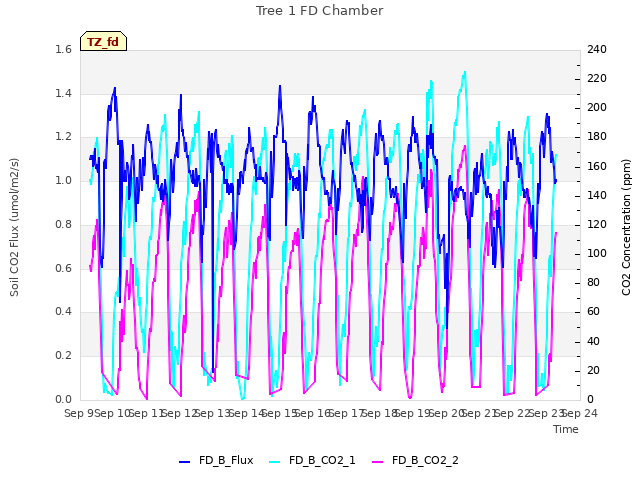The image size is (640, 480).
Task: Click the 1.4 left axis value
Action: pyautogui.click(x=63, y=93)
